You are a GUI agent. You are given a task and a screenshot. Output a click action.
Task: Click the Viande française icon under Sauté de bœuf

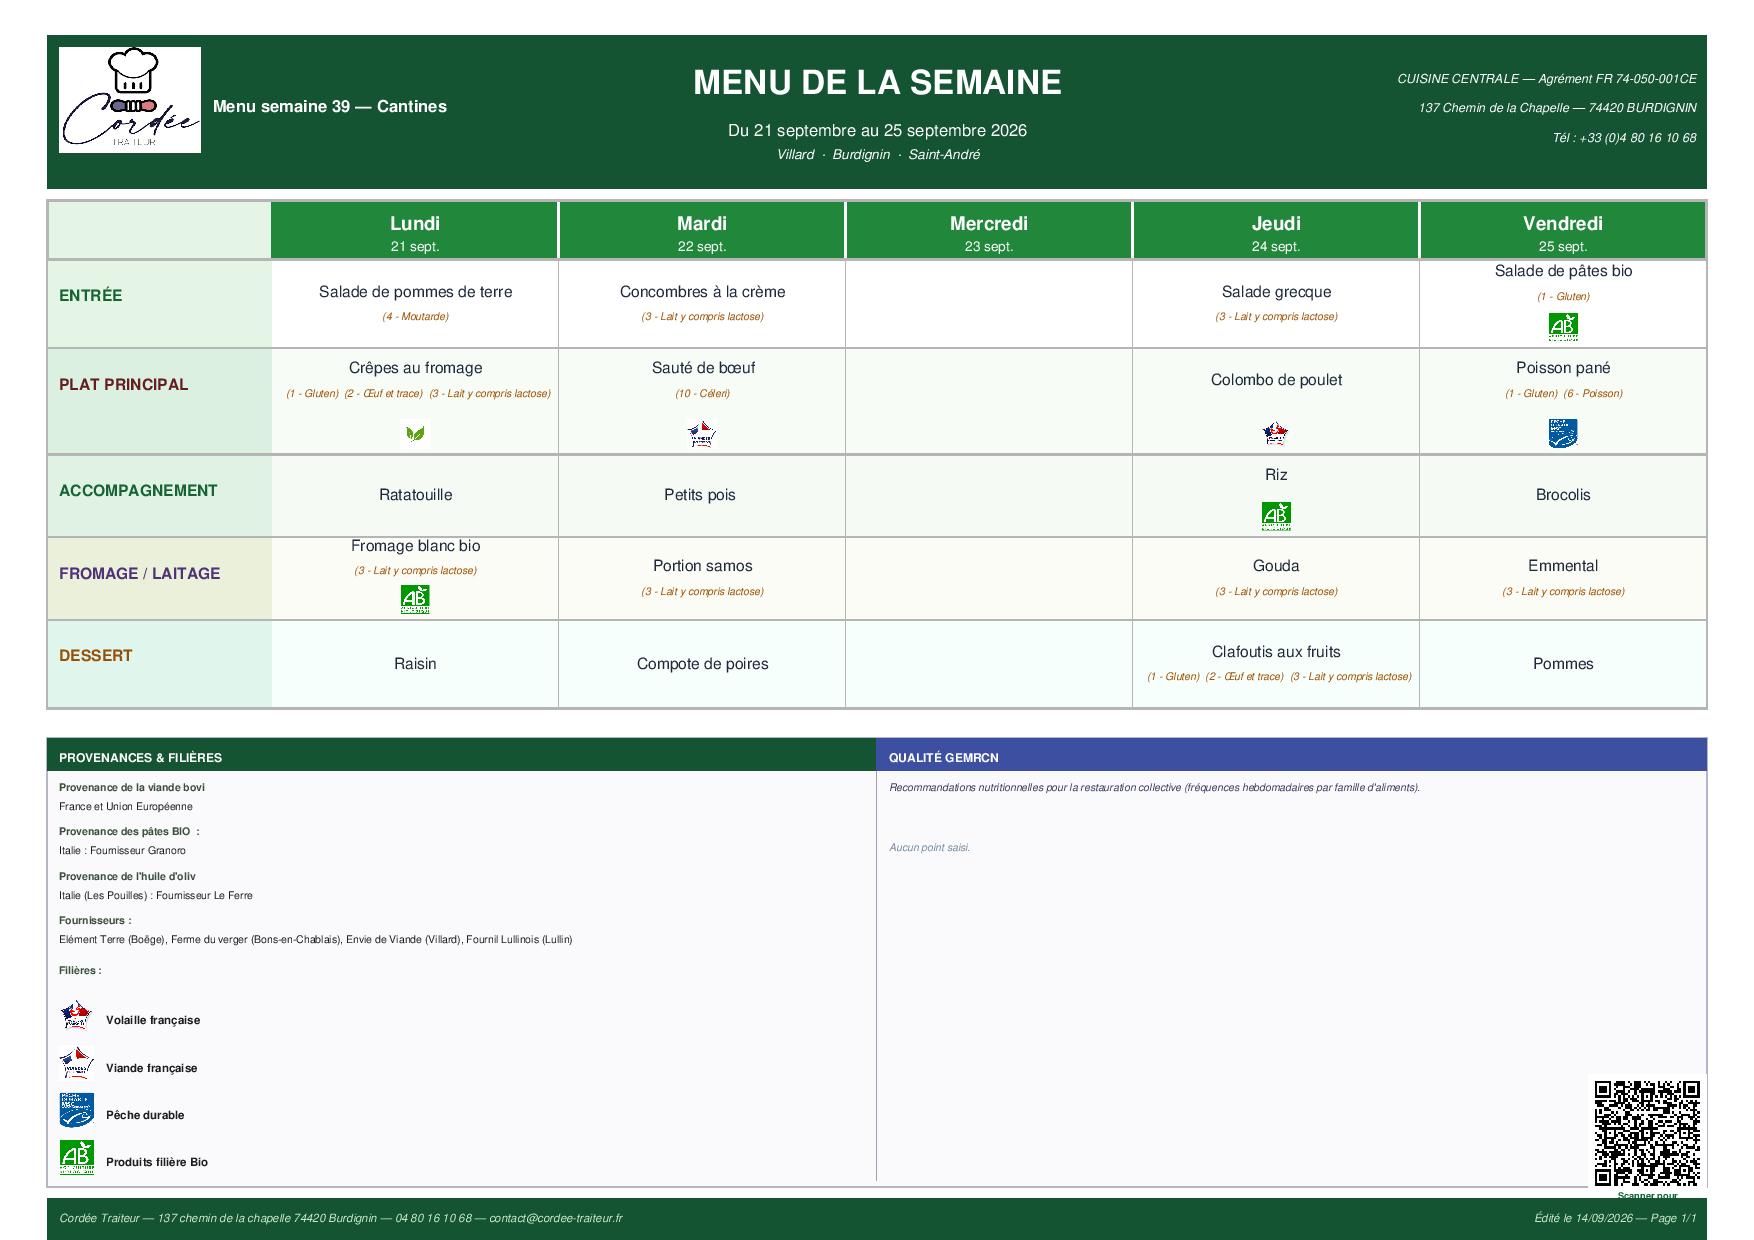(702, 434)
